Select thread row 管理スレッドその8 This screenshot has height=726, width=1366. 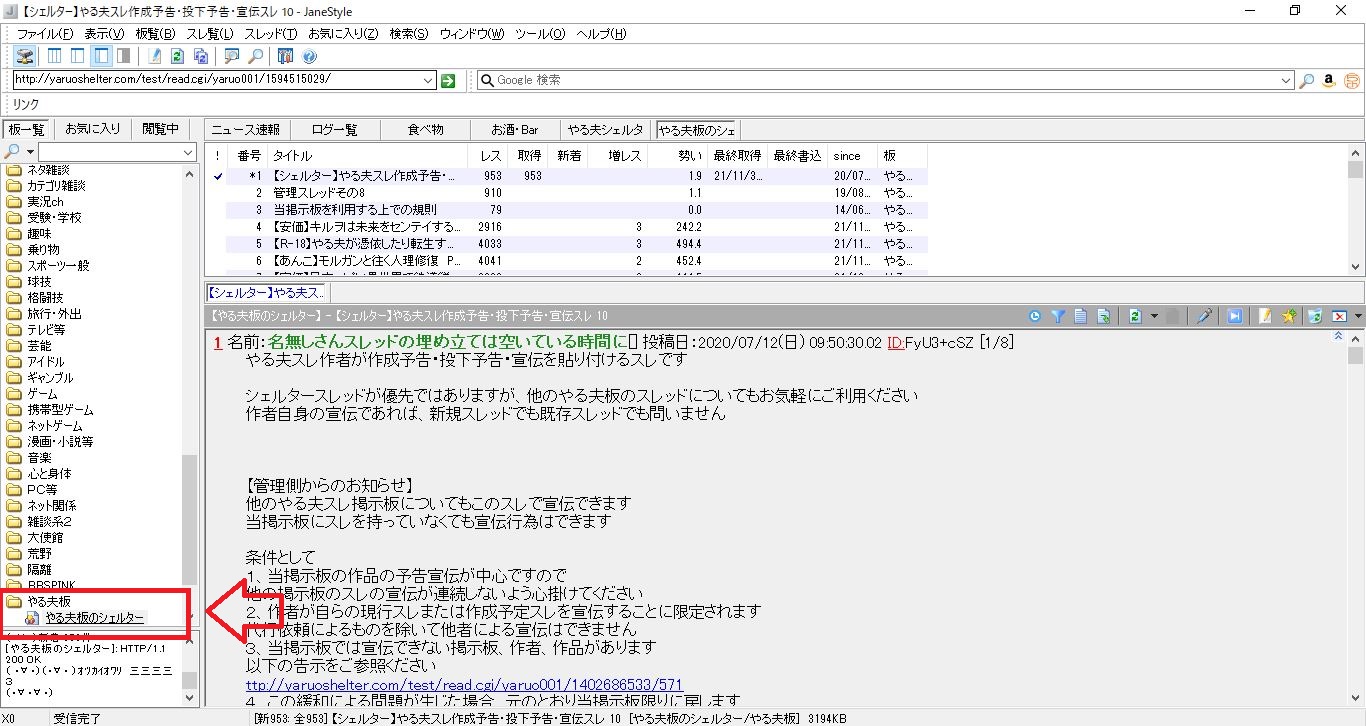(x=566, y=193)
